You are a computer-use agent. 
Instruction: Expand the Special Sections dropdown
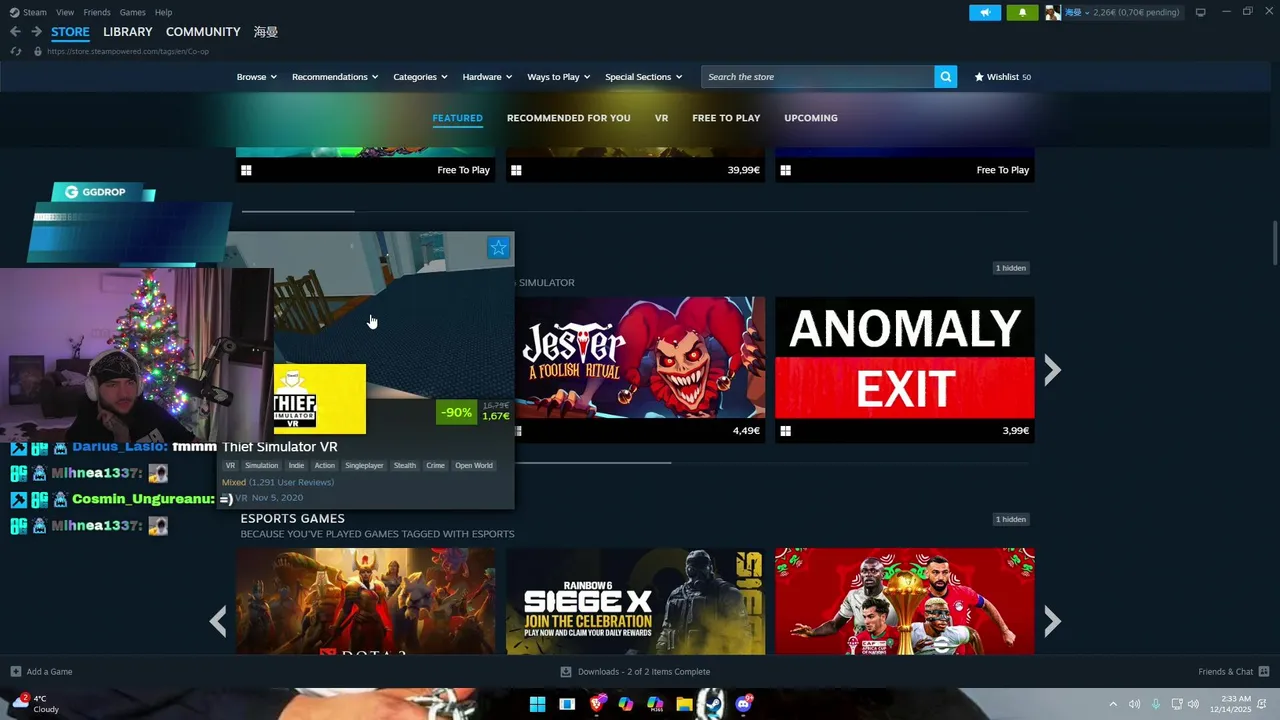(644, 77)
